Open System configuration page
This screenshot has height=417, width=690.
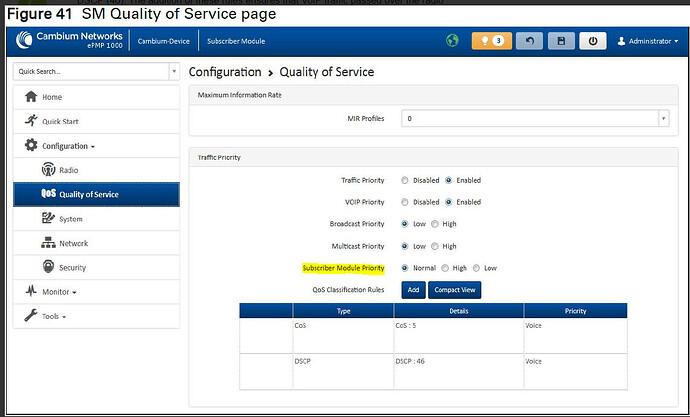click(96, 219)
